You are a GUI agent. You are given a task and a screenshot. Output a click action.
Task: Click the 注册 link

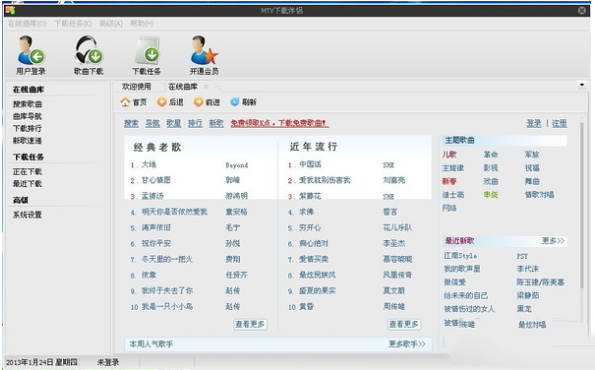(x=559, y=123)
